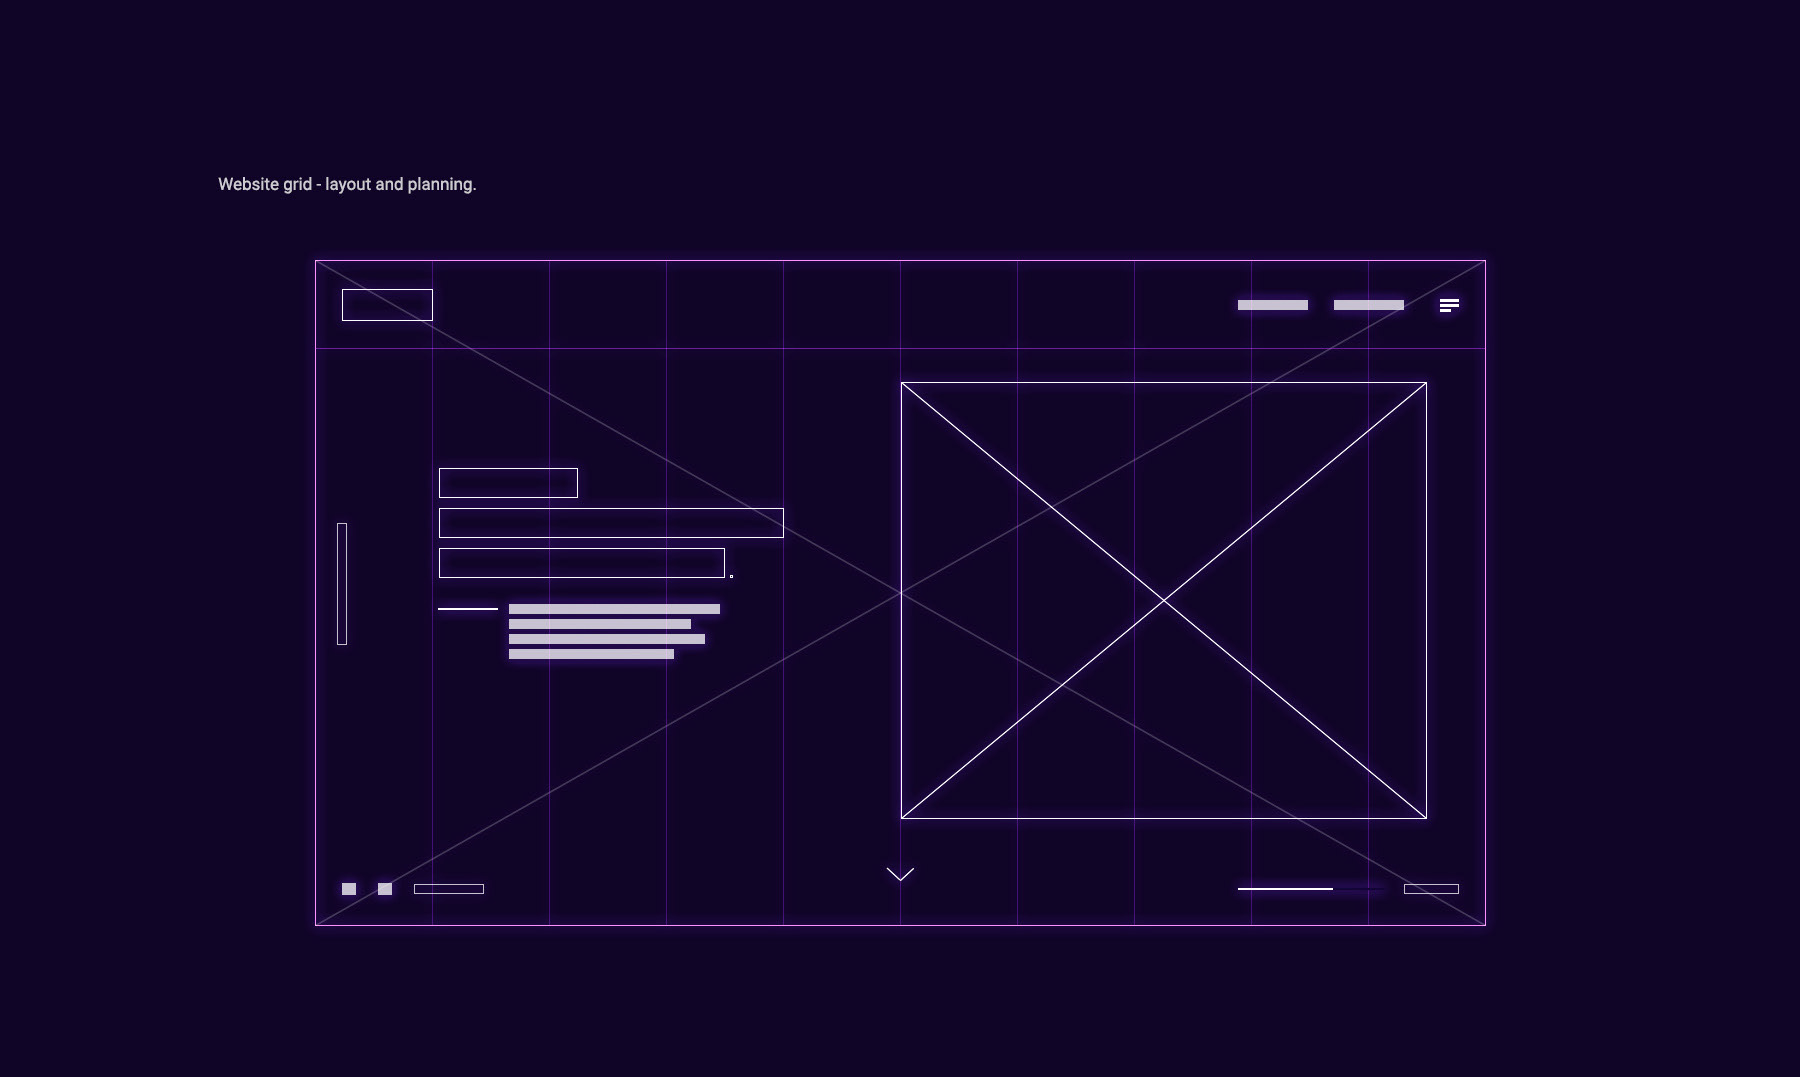
Task: Click the slide progress bar in footer
Action: click(x=1312, y=888)
